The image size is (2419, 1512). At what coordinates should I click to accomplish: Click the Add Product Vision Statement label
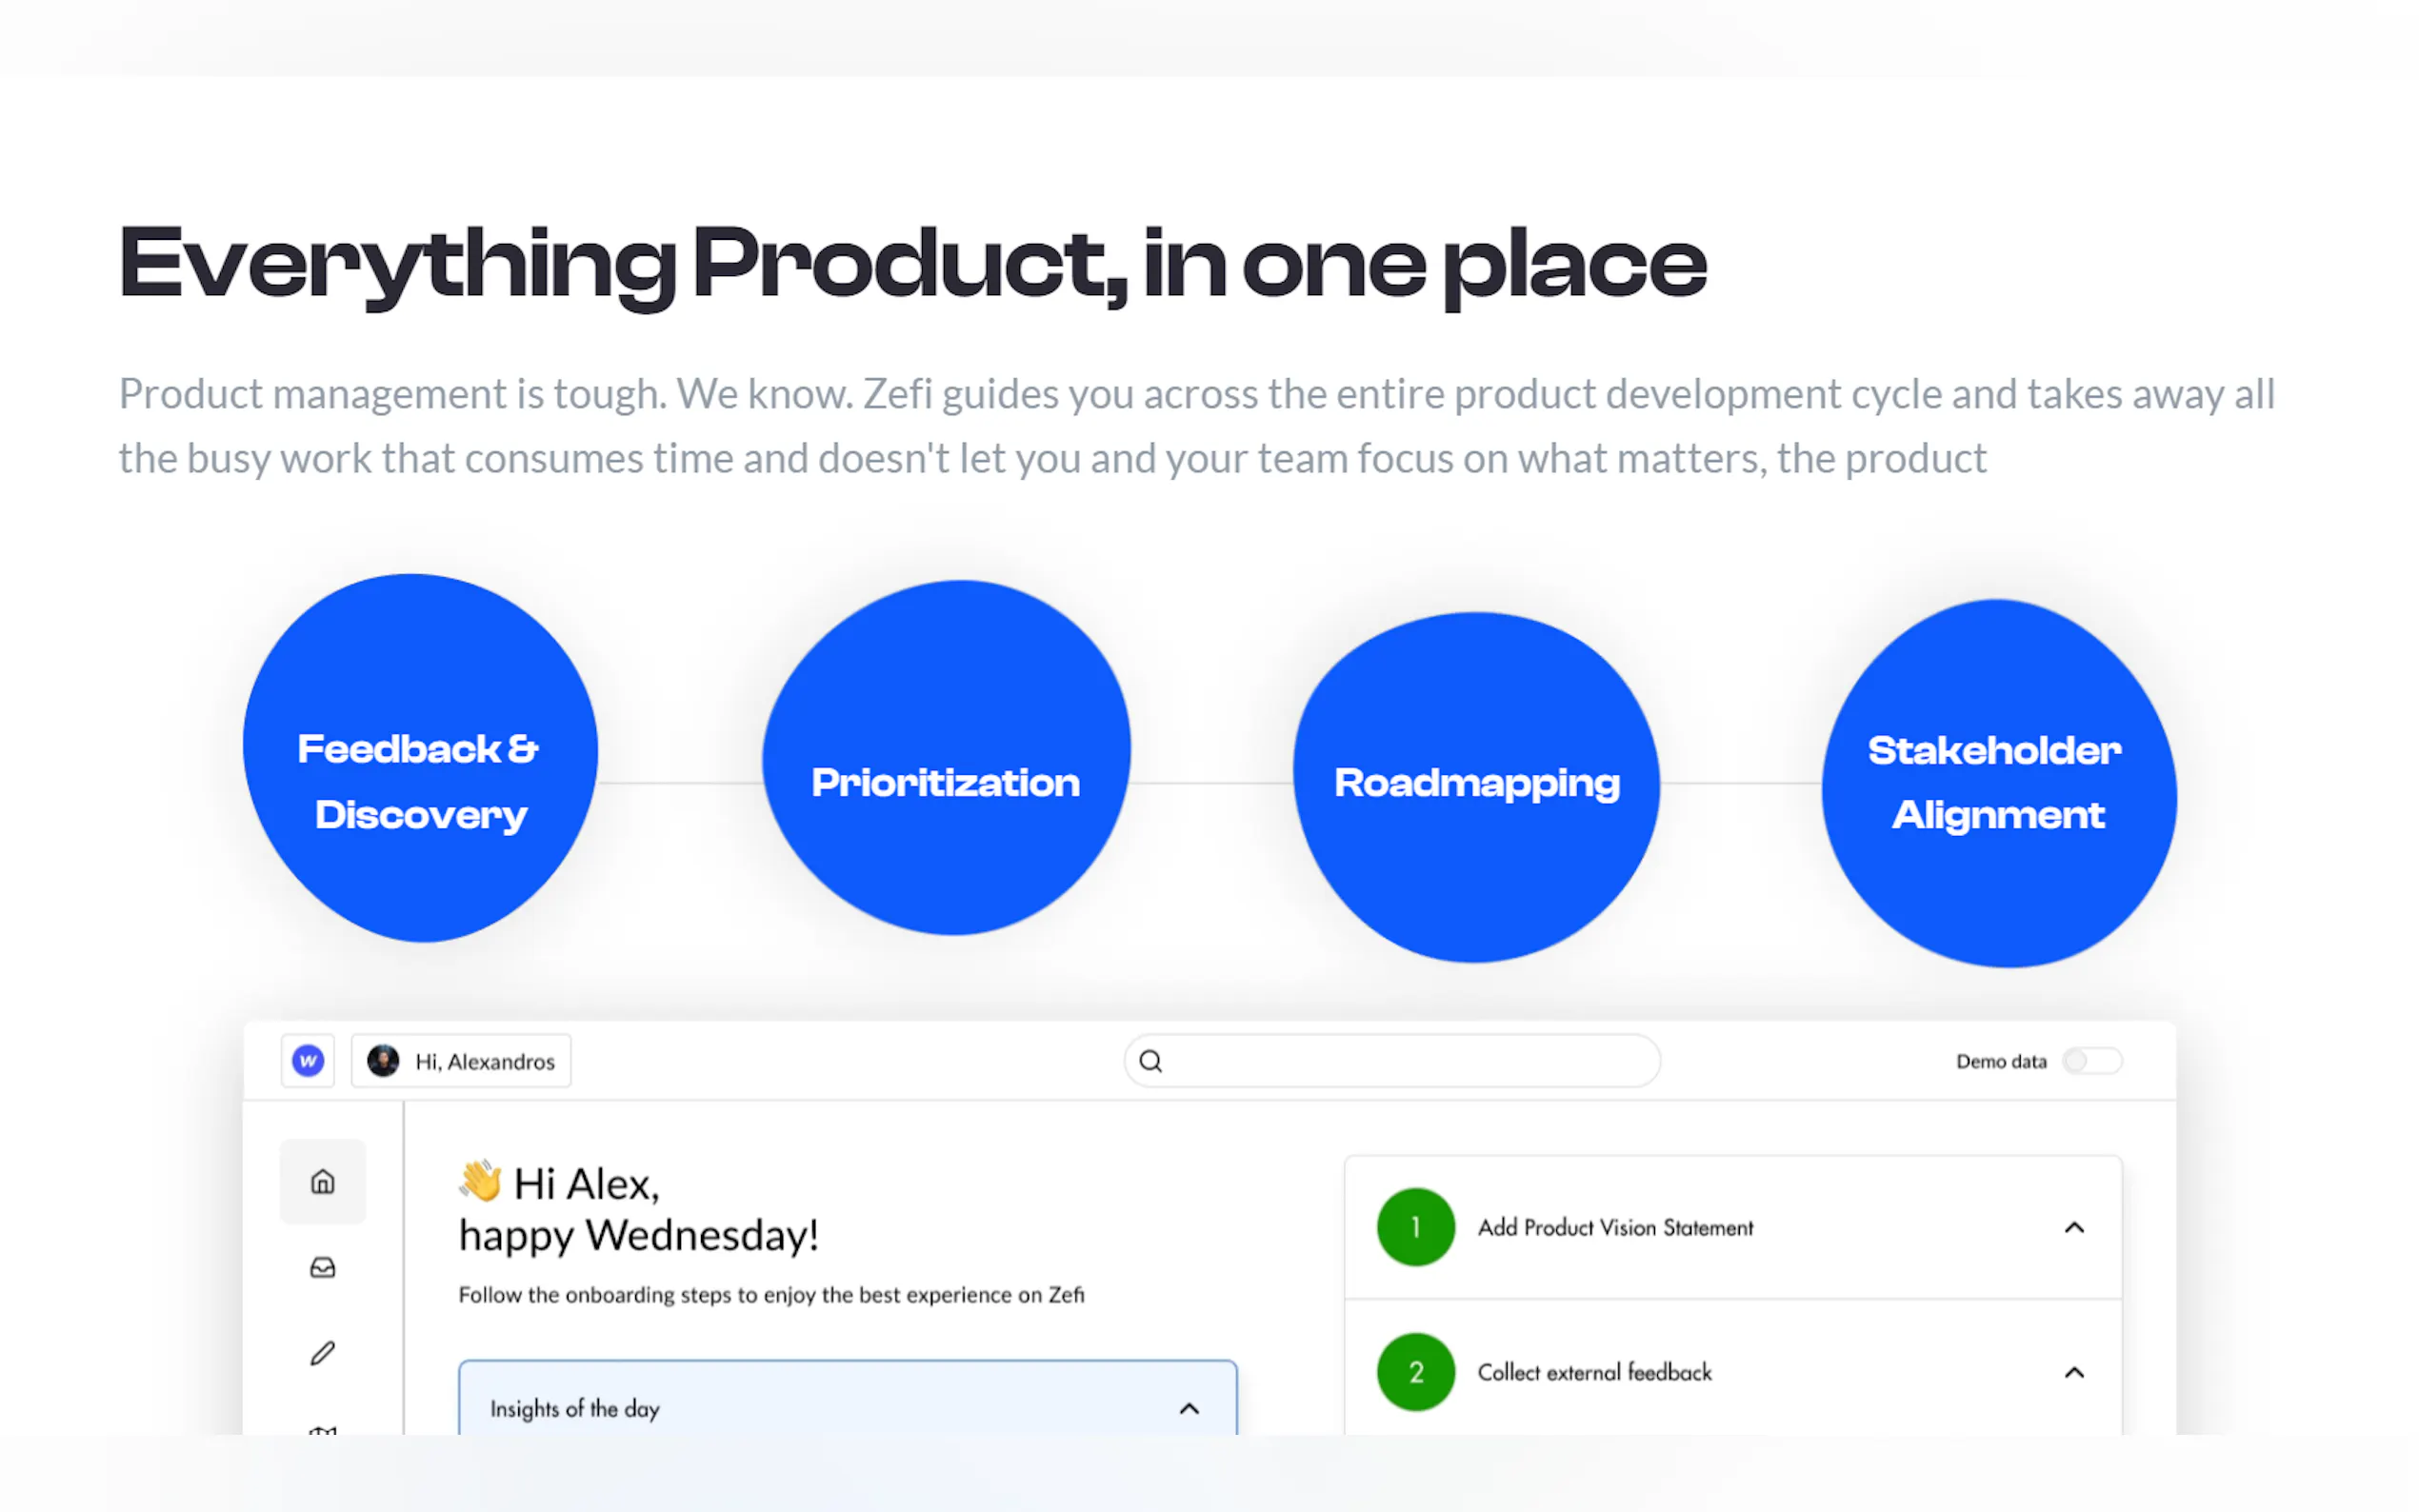point(1615,1228)
